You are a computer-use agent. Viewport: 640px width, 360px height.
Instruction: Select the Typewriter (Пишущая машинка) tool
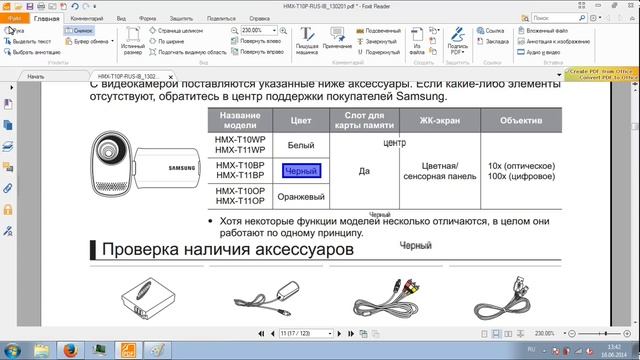click(307, 41)
